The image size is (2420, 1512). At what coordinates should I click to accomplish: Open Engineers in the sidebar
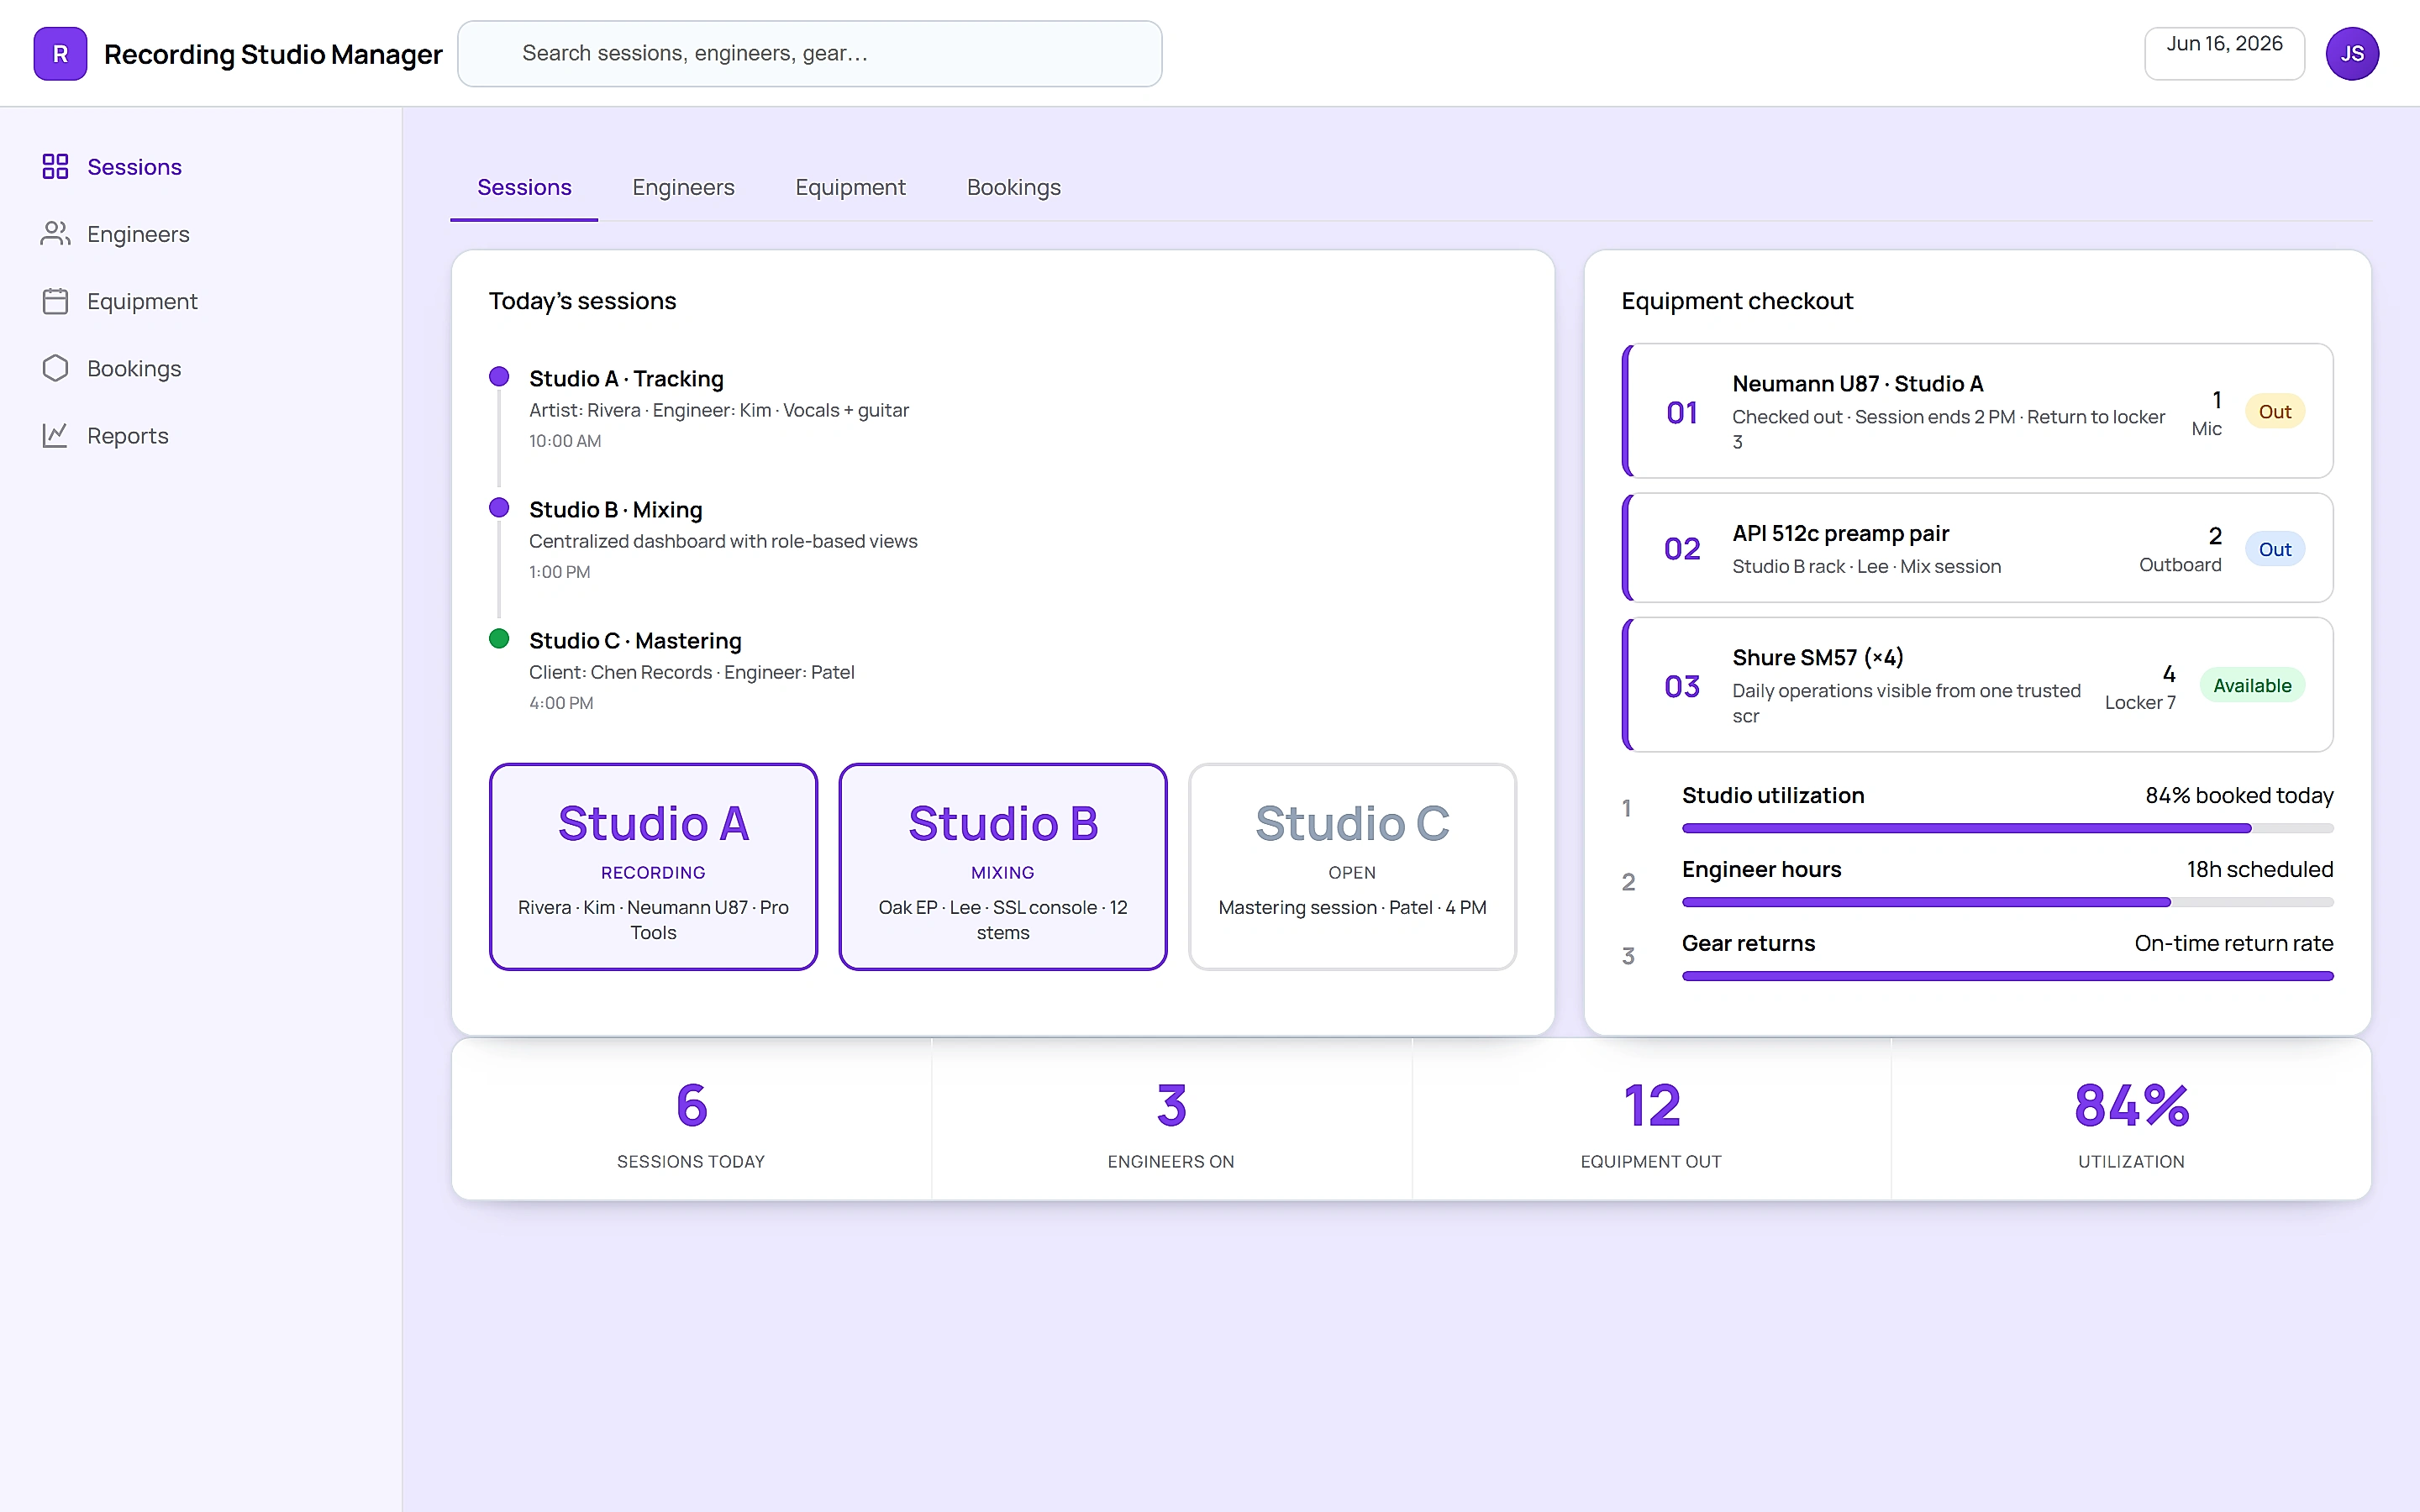click(x=201, y=233)
